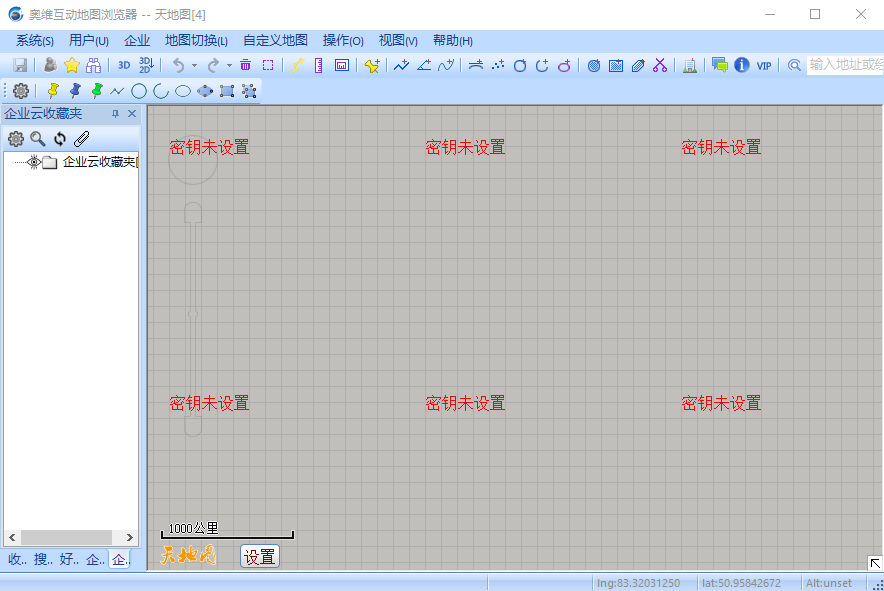Toggle the 3D/2D switch icon
884x591 pixels.
pos(146,65)
